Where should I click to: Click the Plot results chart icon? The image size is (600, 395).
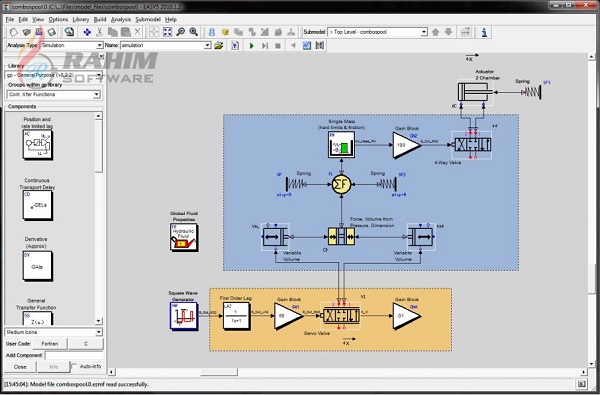pos(307,46)
